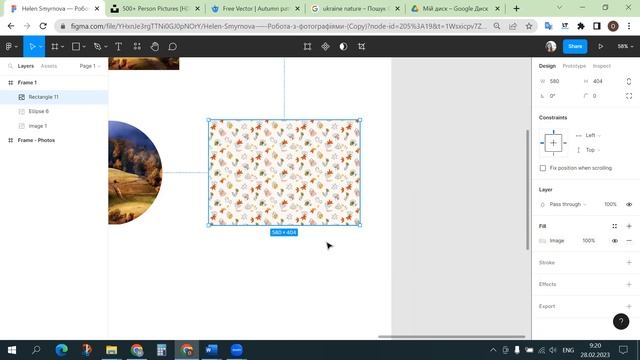Open the Help question mark button
The image size is (640, 360).
click(x=621, y=321)
